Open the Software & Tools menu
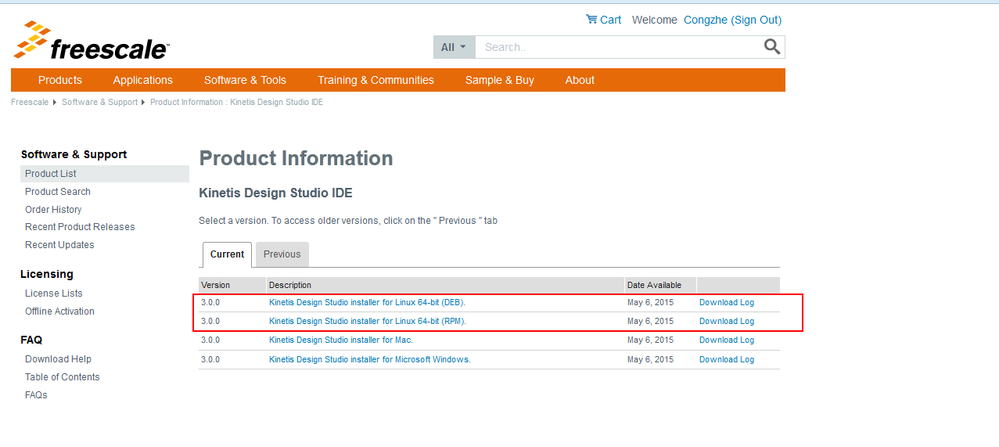 point(245,80)
